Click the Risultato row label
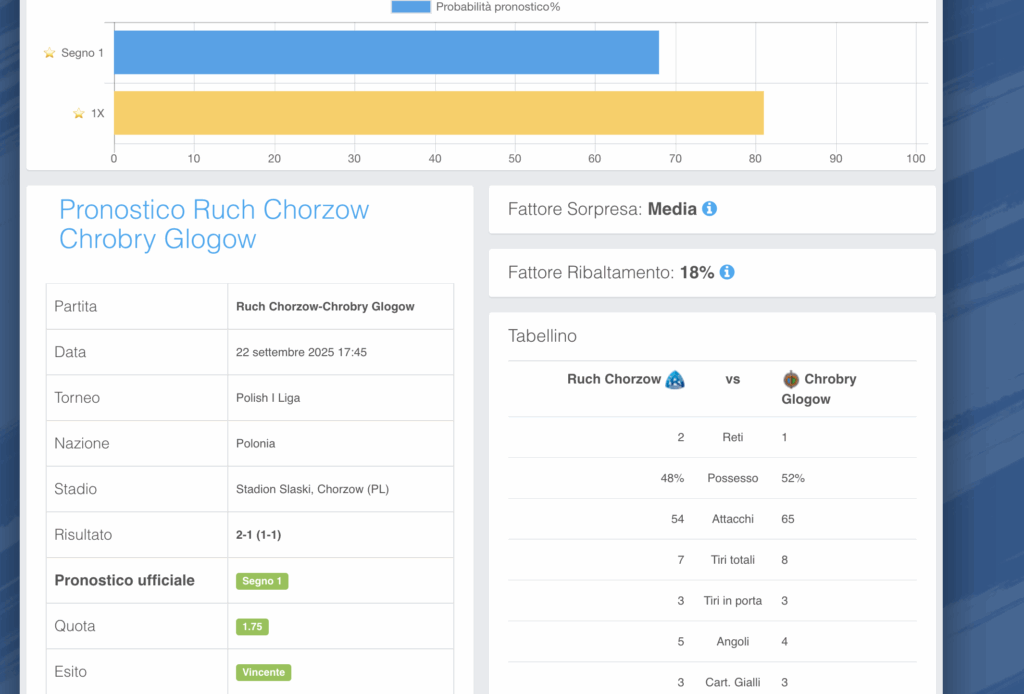1024x694 pixels. pos(83,535)
